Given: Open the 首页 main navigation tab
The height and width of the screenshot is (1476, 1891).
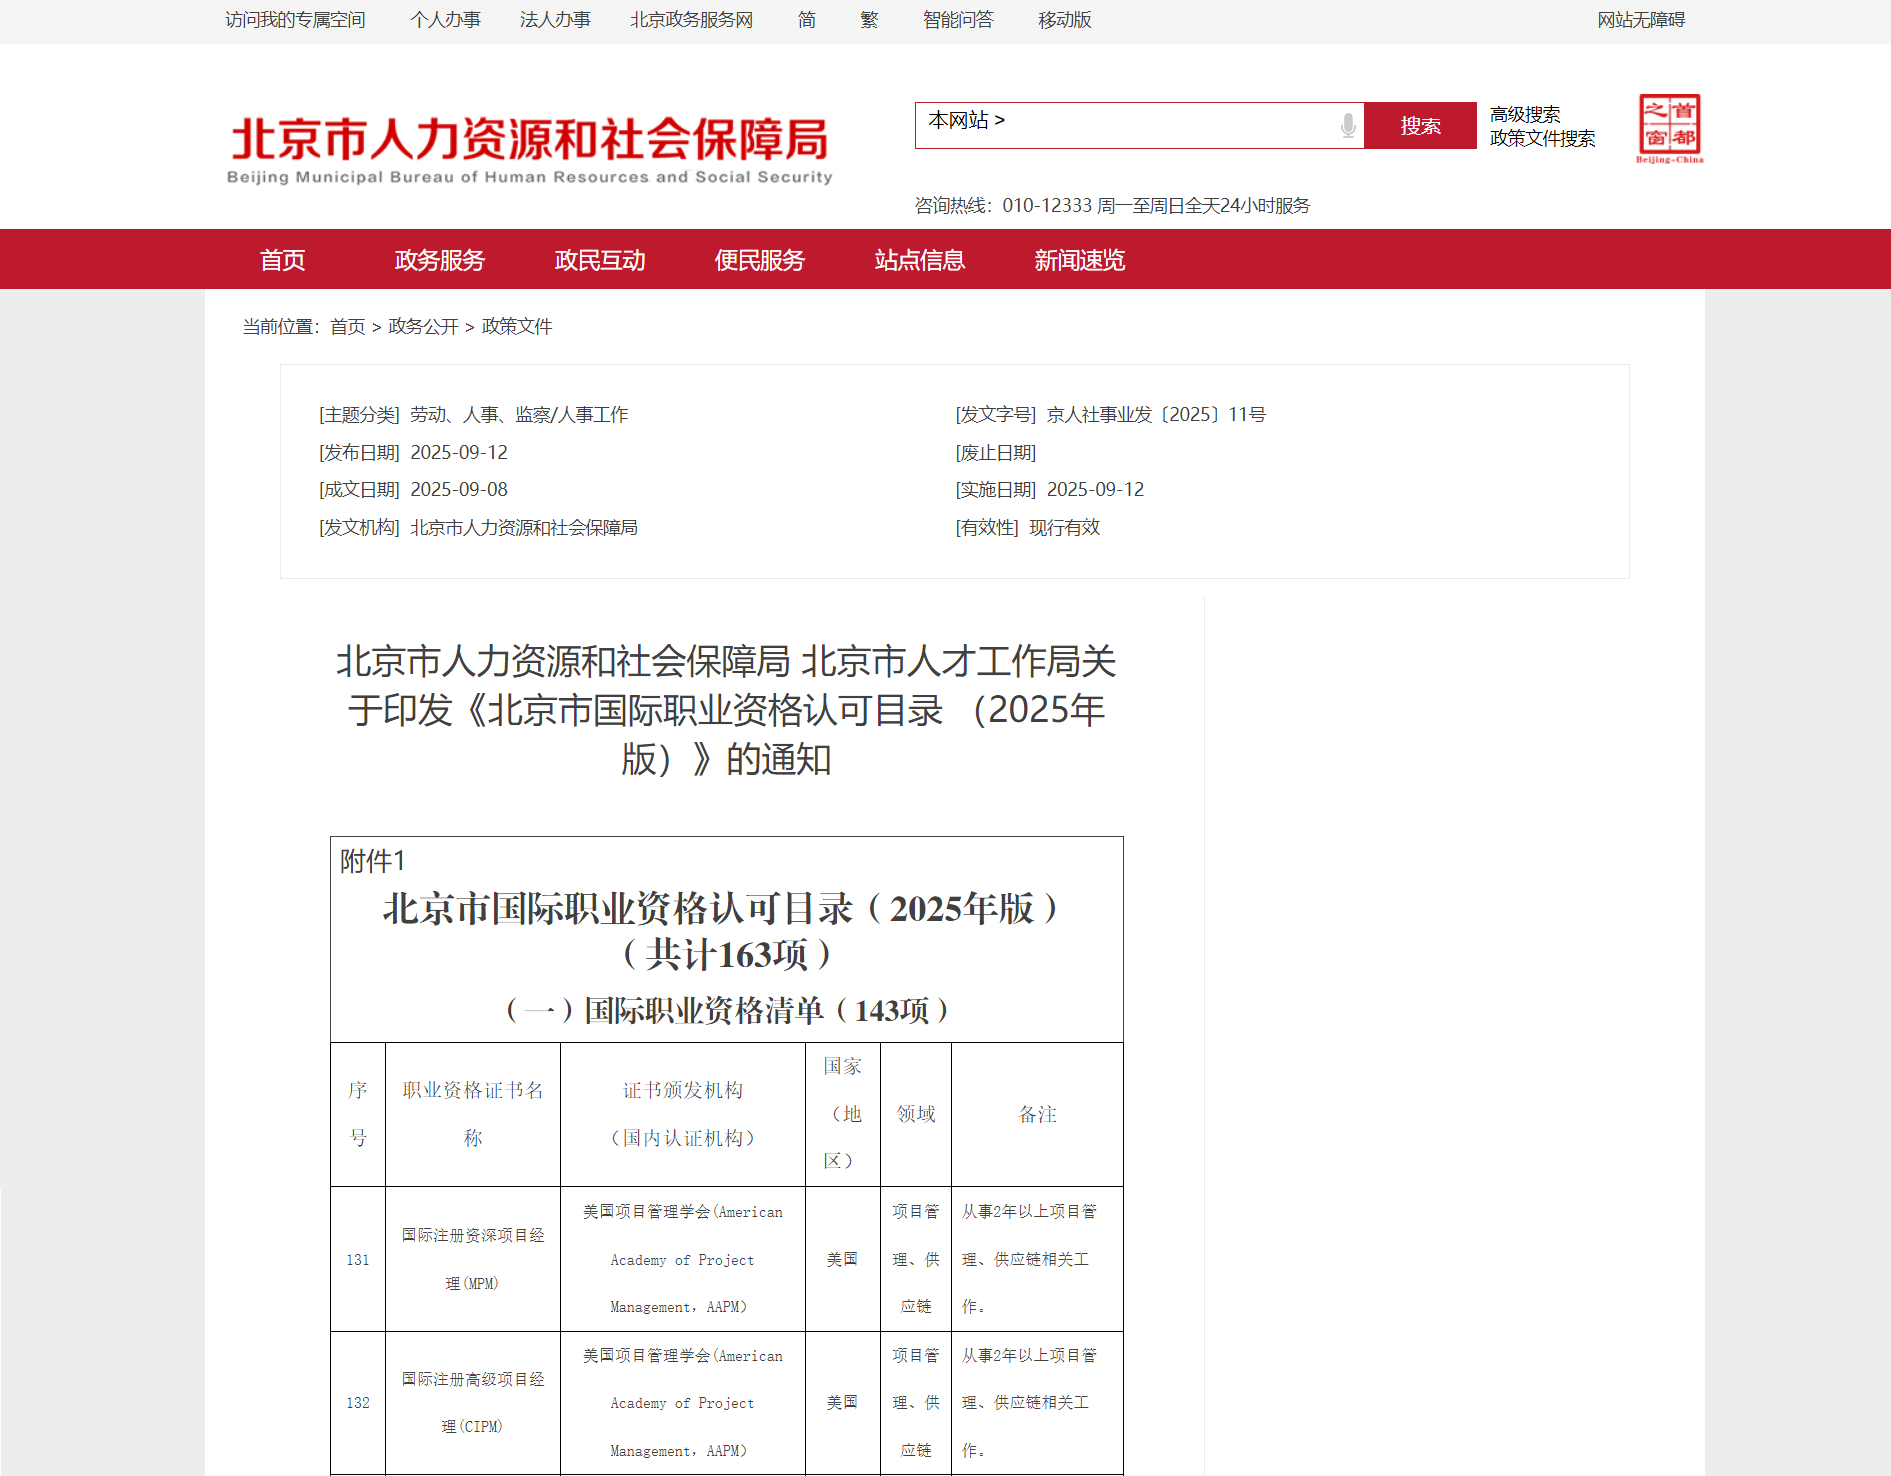Looking at the screenshot, I should (282, 260).
